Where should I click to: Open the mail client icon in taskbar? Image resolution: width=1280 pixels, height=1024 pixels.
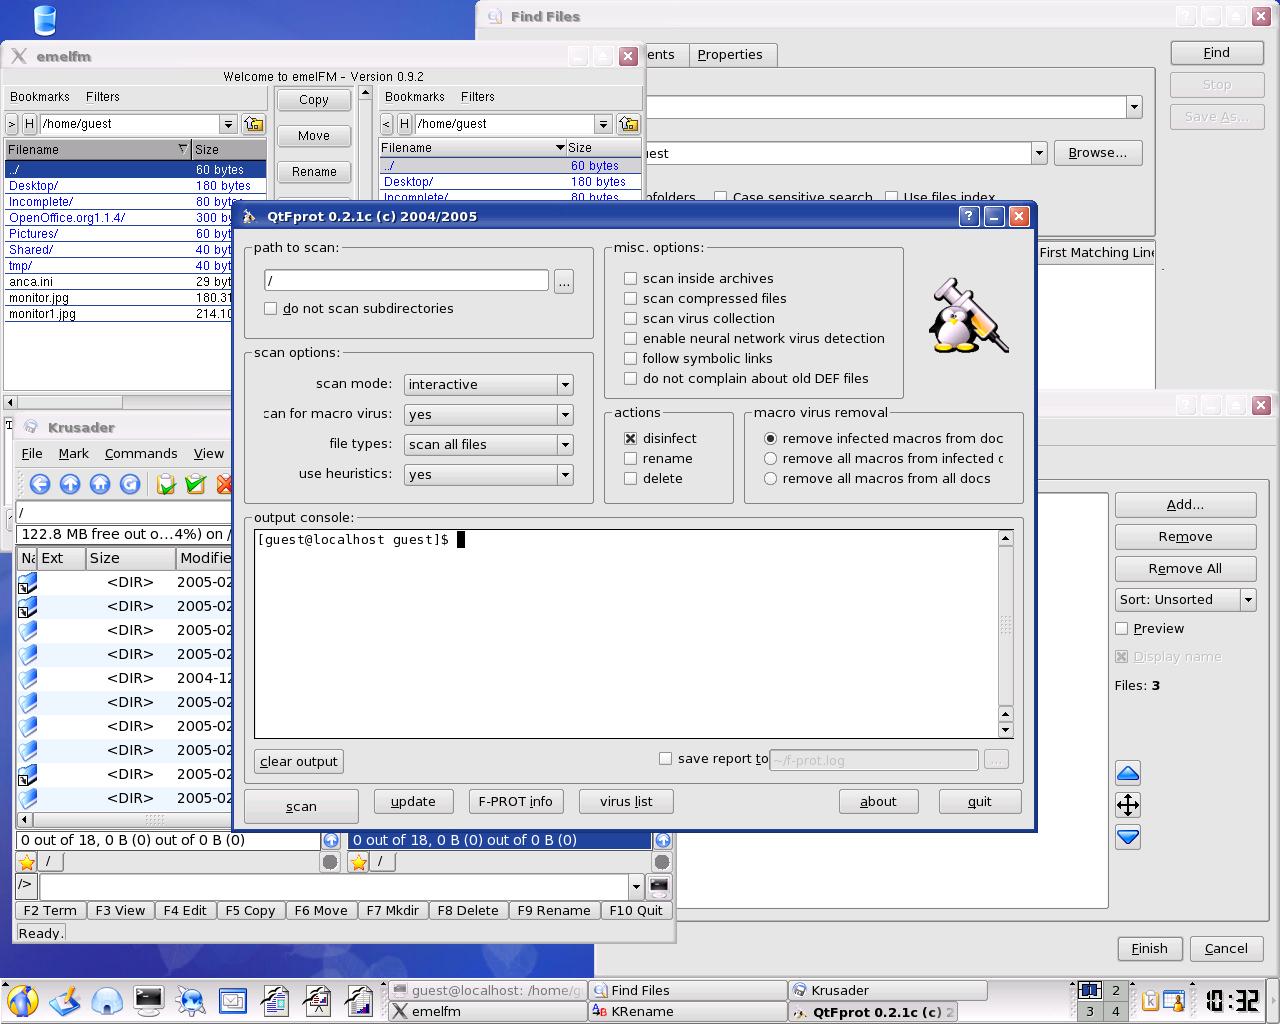click(233, 1000)
